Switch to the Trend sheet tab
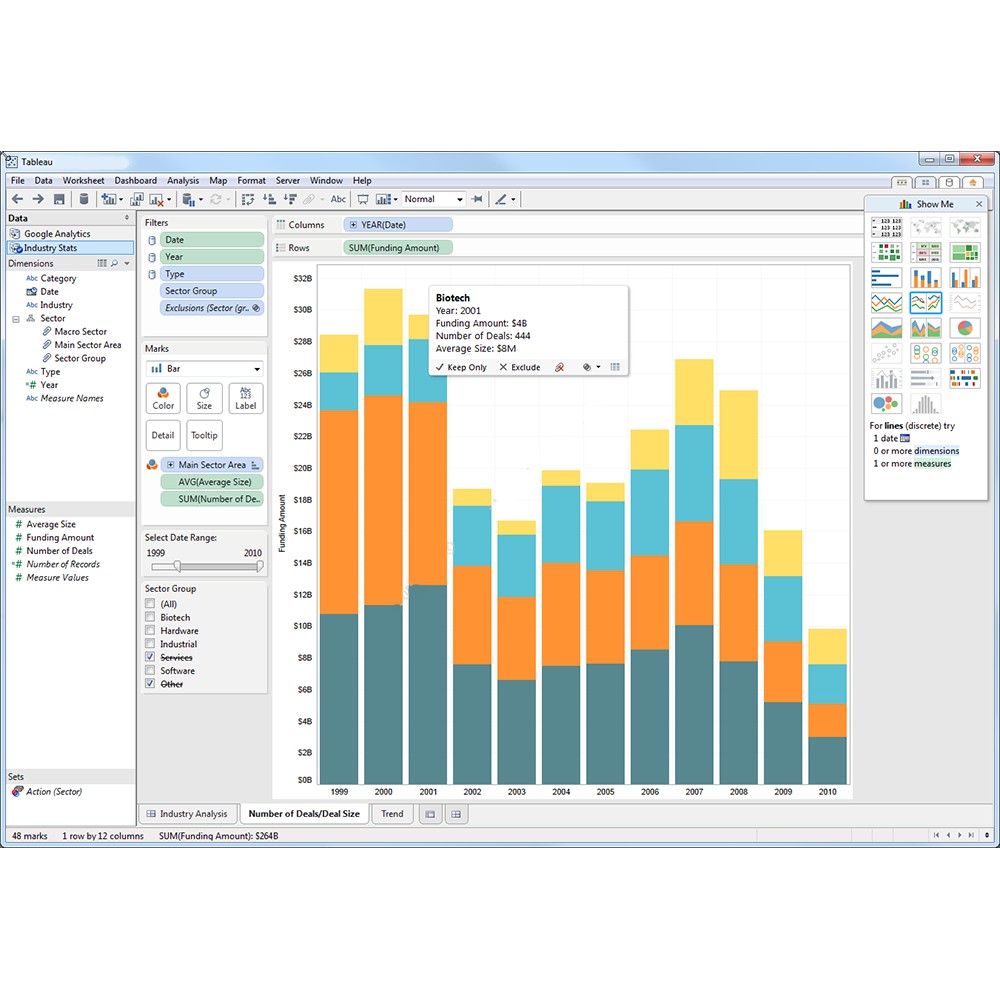 pyautogui.click(x=392, y=814)
